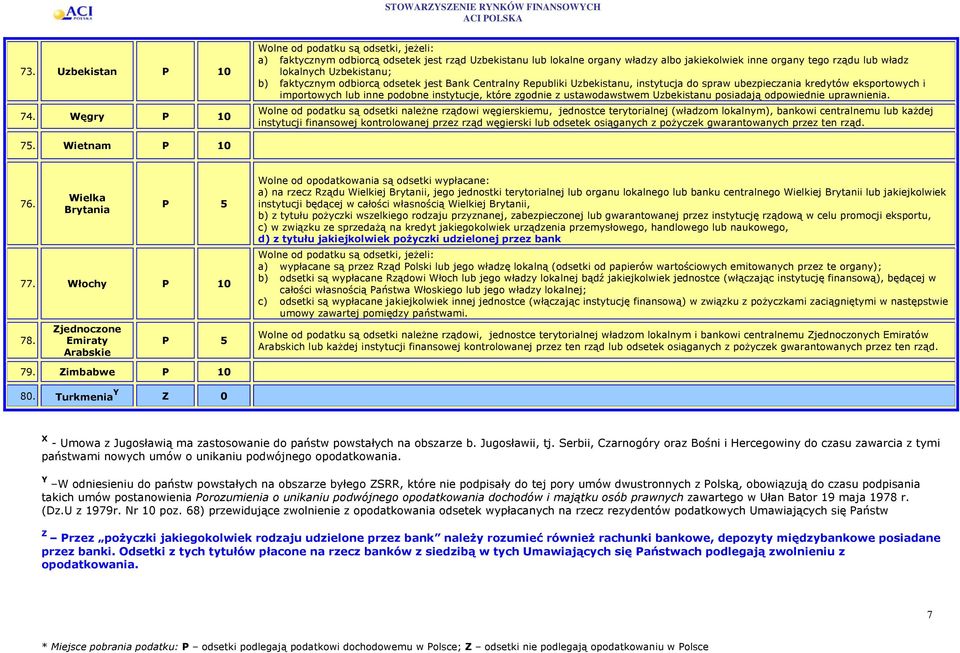960x653 pixels.
Task: Select the 'ACI POLSKA' header line
Action: [x=492, y=18]
